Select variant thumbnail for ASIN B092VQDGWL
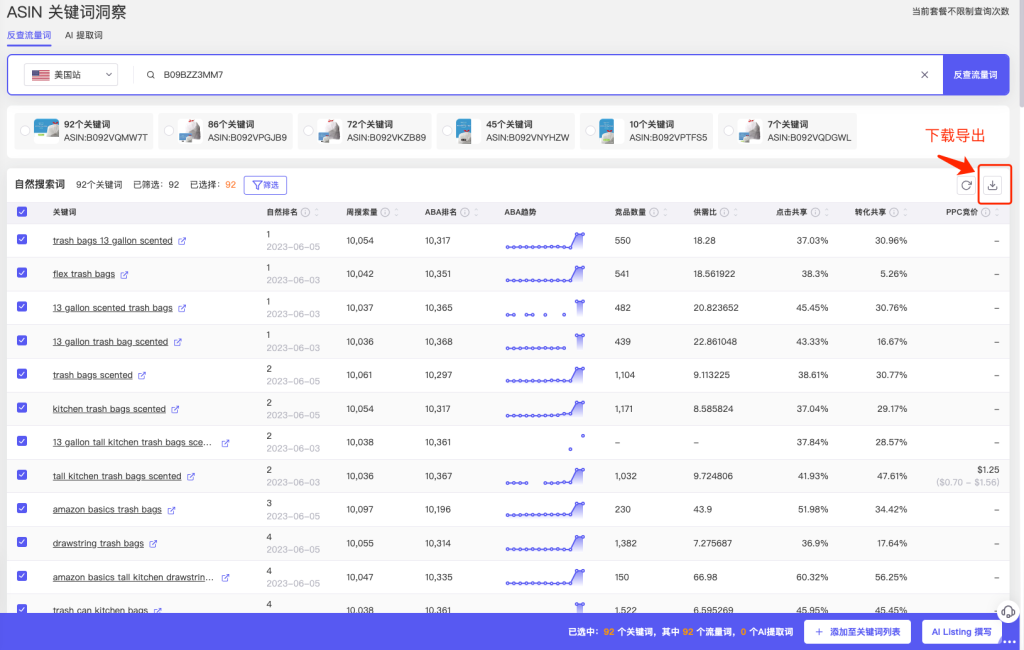This screenshot has height=650, width=1024. [x=748, y=131]
